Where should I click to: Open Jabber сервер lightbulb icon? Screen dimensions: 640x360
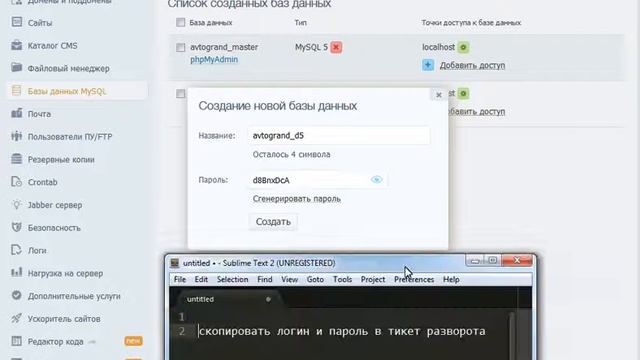point(17,204)
